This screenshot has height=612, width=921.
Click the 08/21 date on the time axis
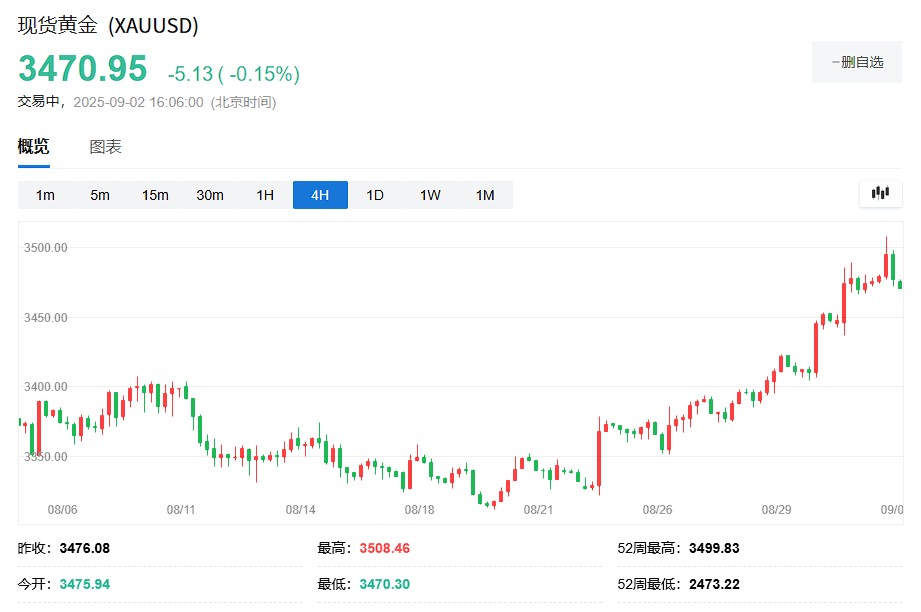click(x=539, y=509)
